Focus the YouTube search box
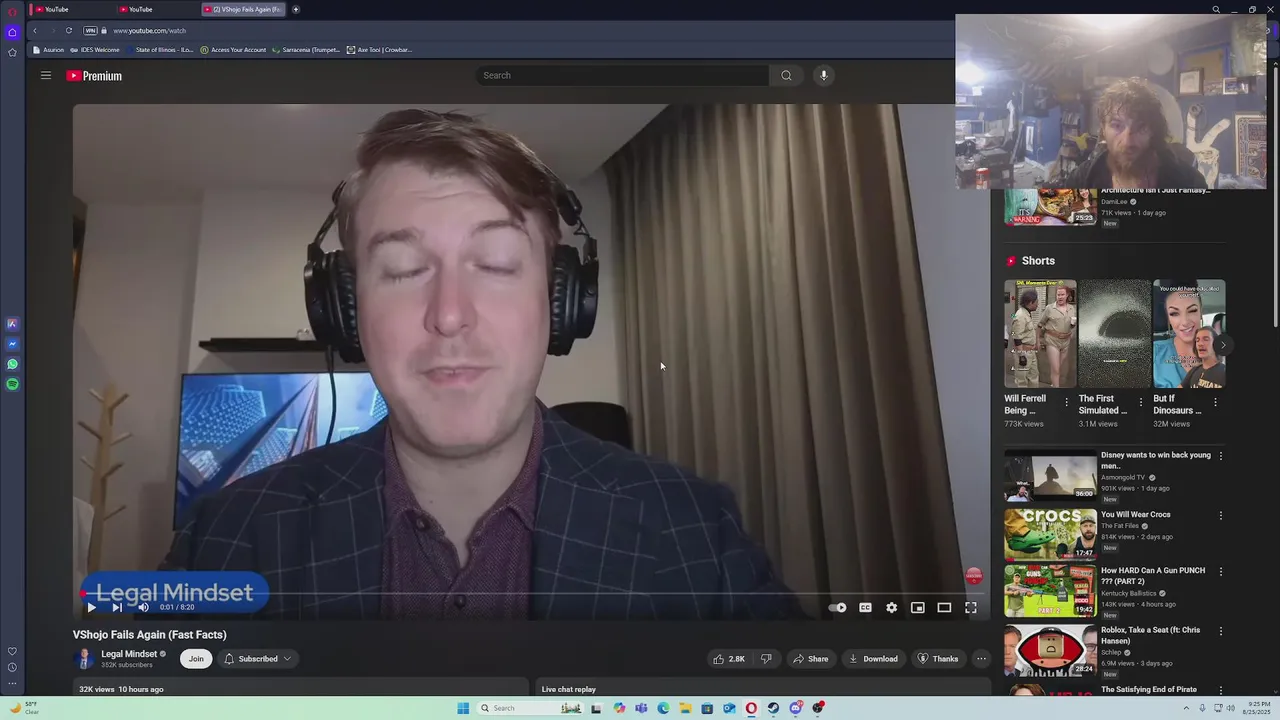Viewport: 1280px width, 720px height. [x=622, y=75]
